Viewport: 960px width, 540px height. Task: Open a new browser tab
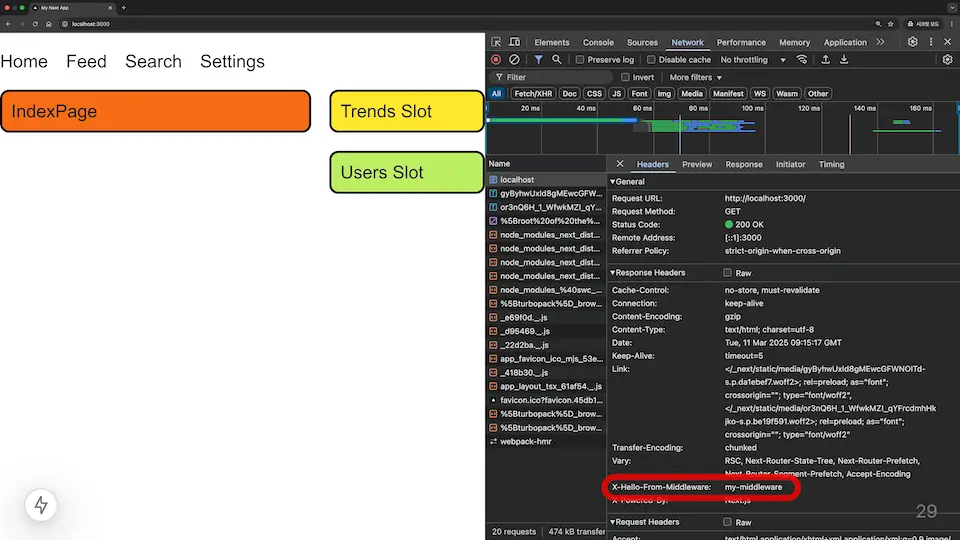point(124,8)
